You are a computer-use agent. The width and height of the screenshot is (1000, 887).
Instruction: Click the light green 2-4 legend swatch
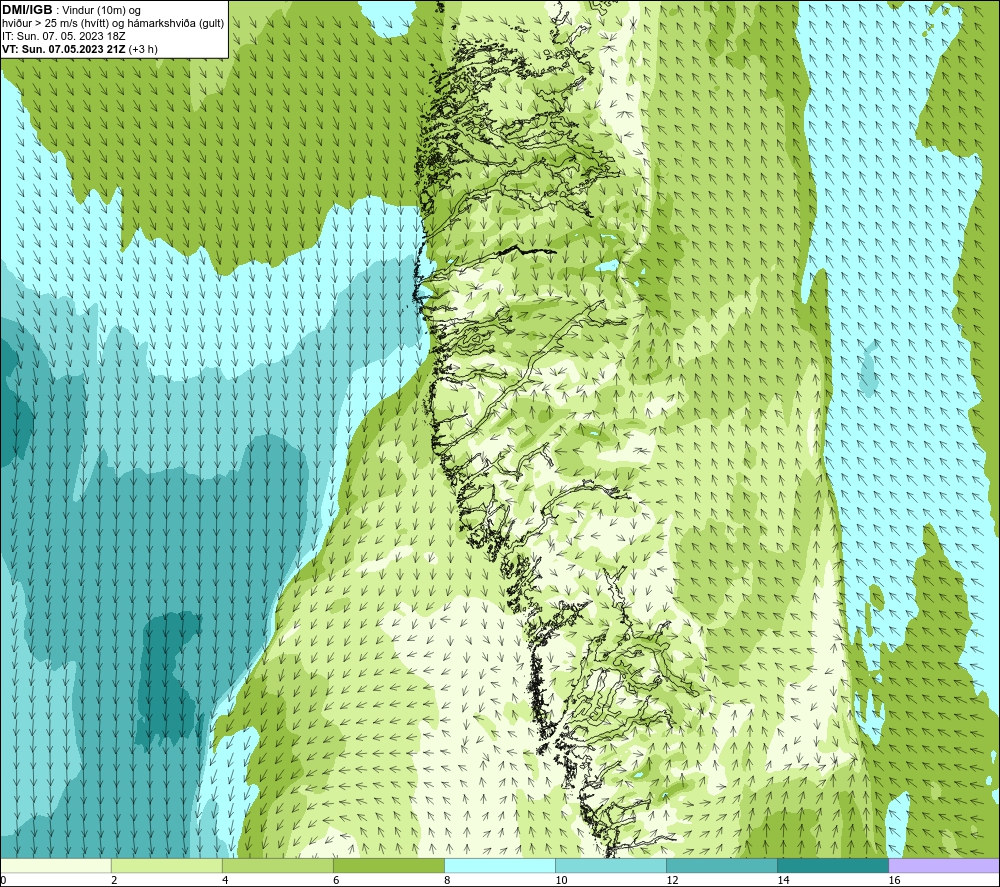(x=166, y=865)
